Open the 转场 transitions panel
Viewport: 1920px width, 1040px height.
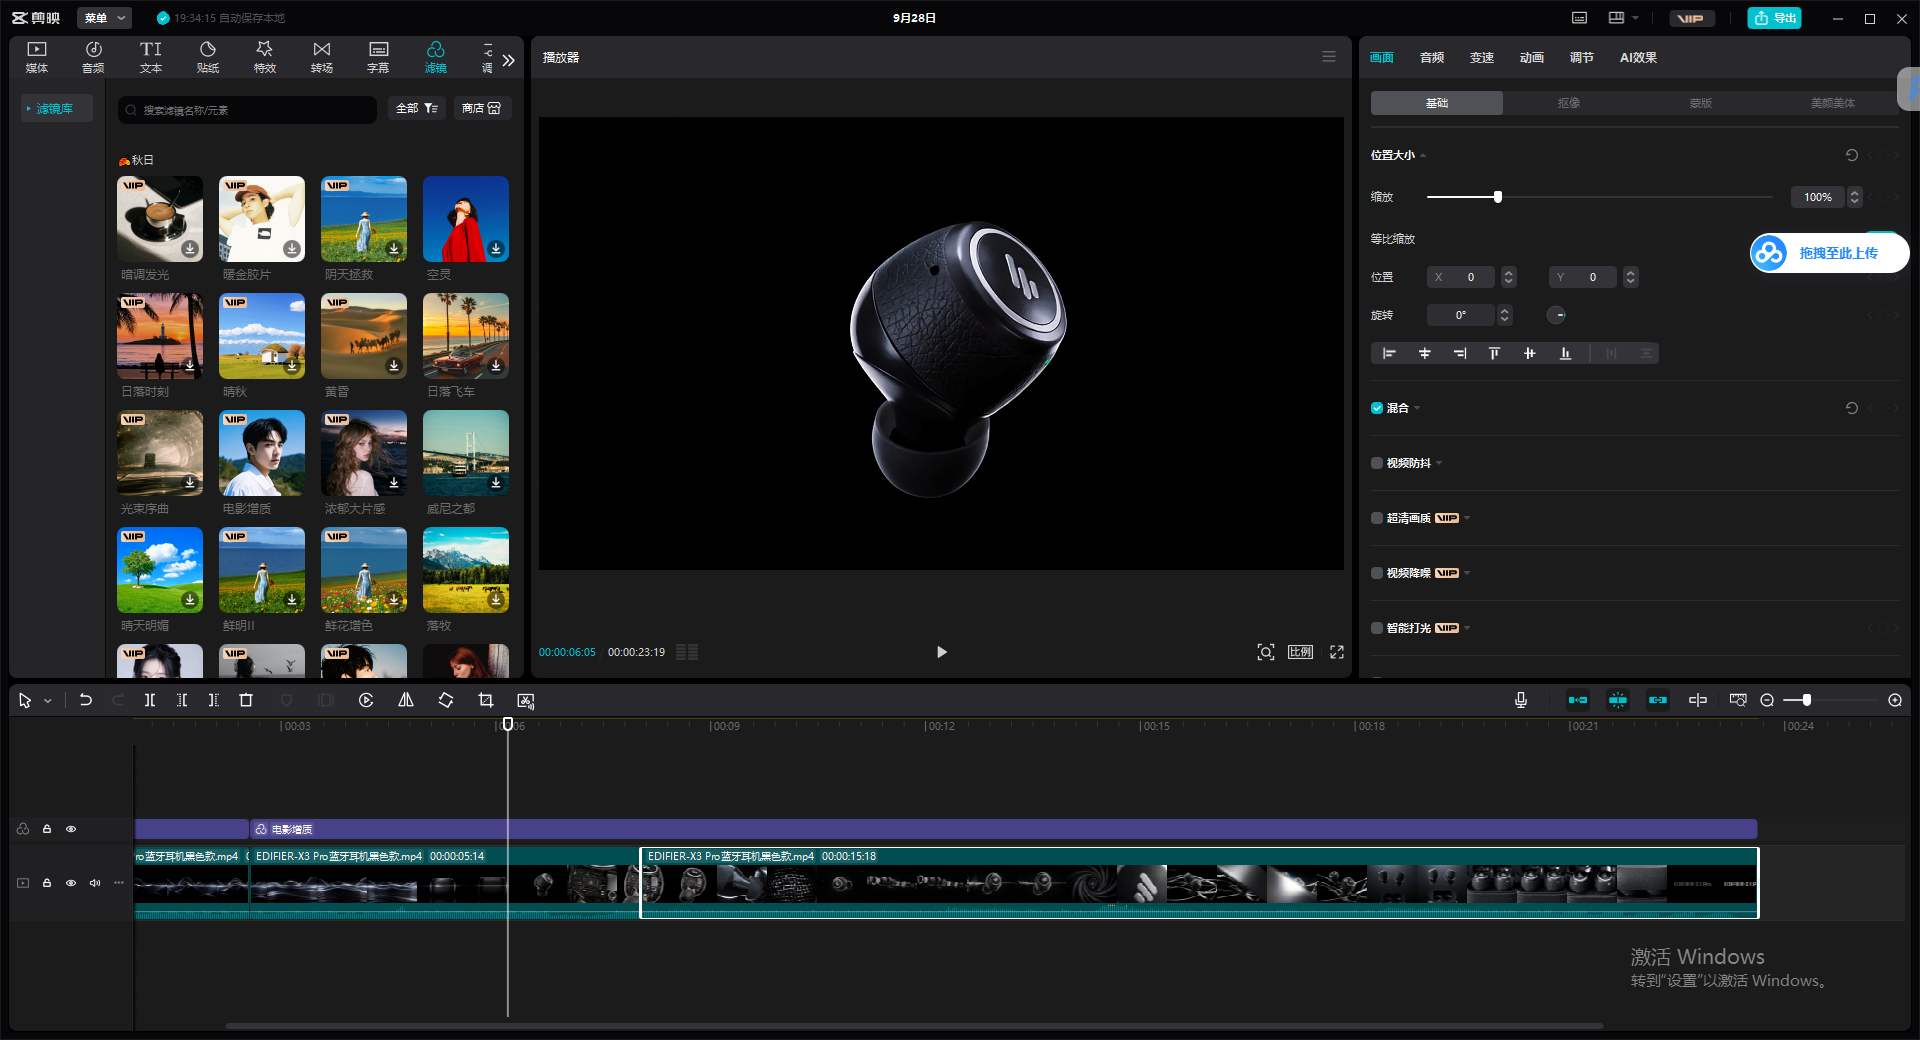click(322, 57)
